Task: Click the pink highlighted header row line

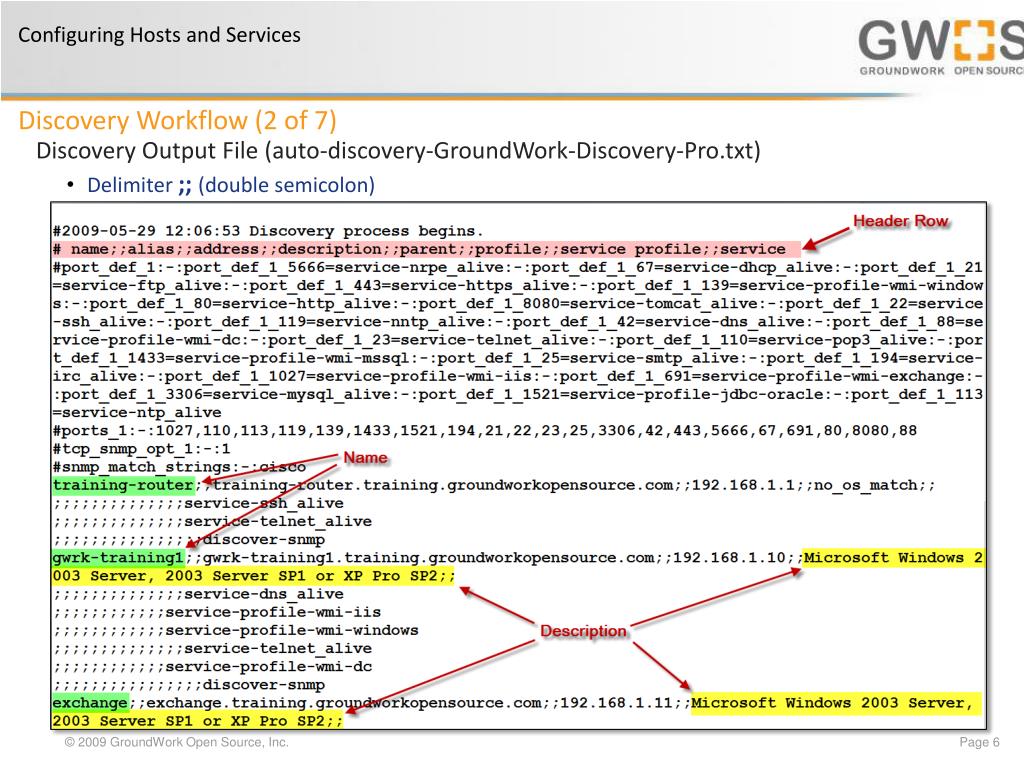Action: (426, 249)
